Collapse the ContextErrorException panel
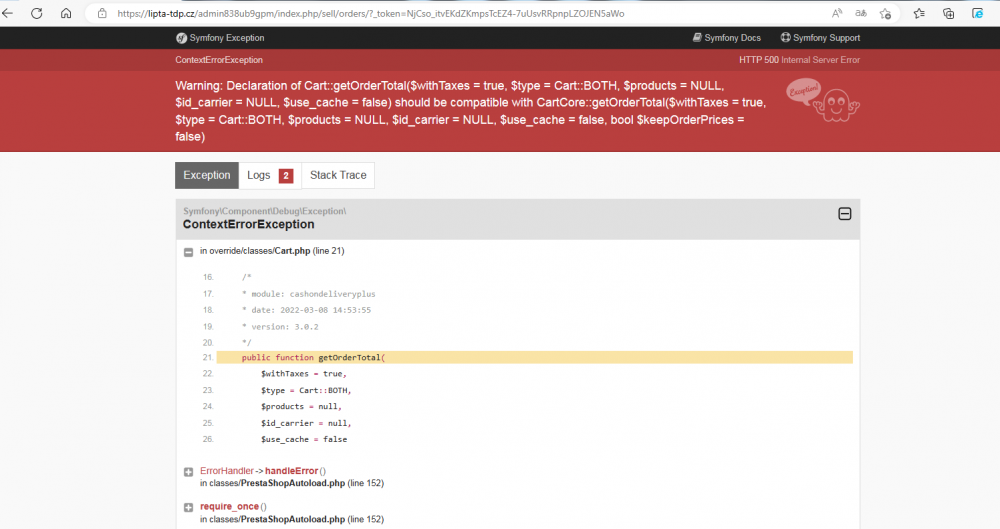Viewport: 1000px width, 529px height. pyautogui.click(x=844, y=214)
